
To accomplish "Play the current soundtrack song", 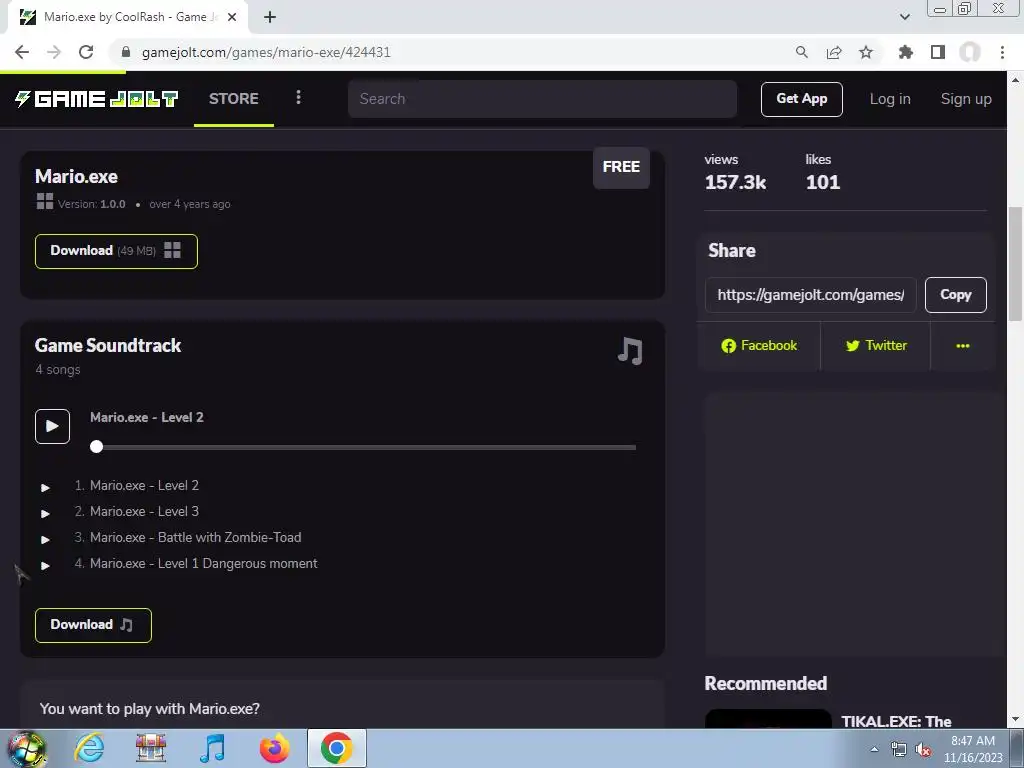I will tap(52, 426).
